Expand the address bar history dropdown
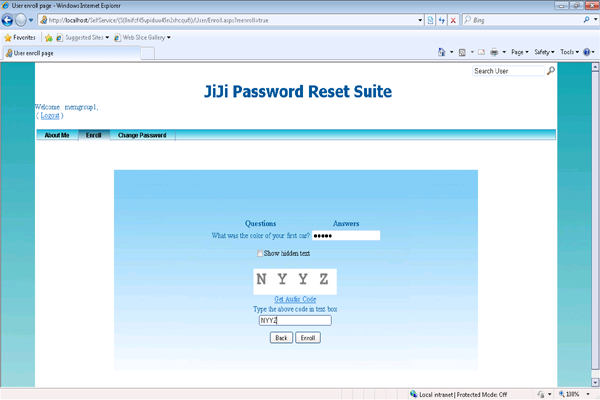Image resolution: width=600 pixels, height=400 pixels. click(420, 20)
